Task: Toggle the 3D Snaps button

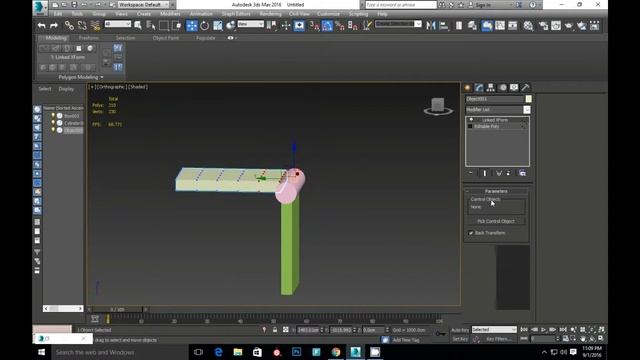Action: click(314, 26)
